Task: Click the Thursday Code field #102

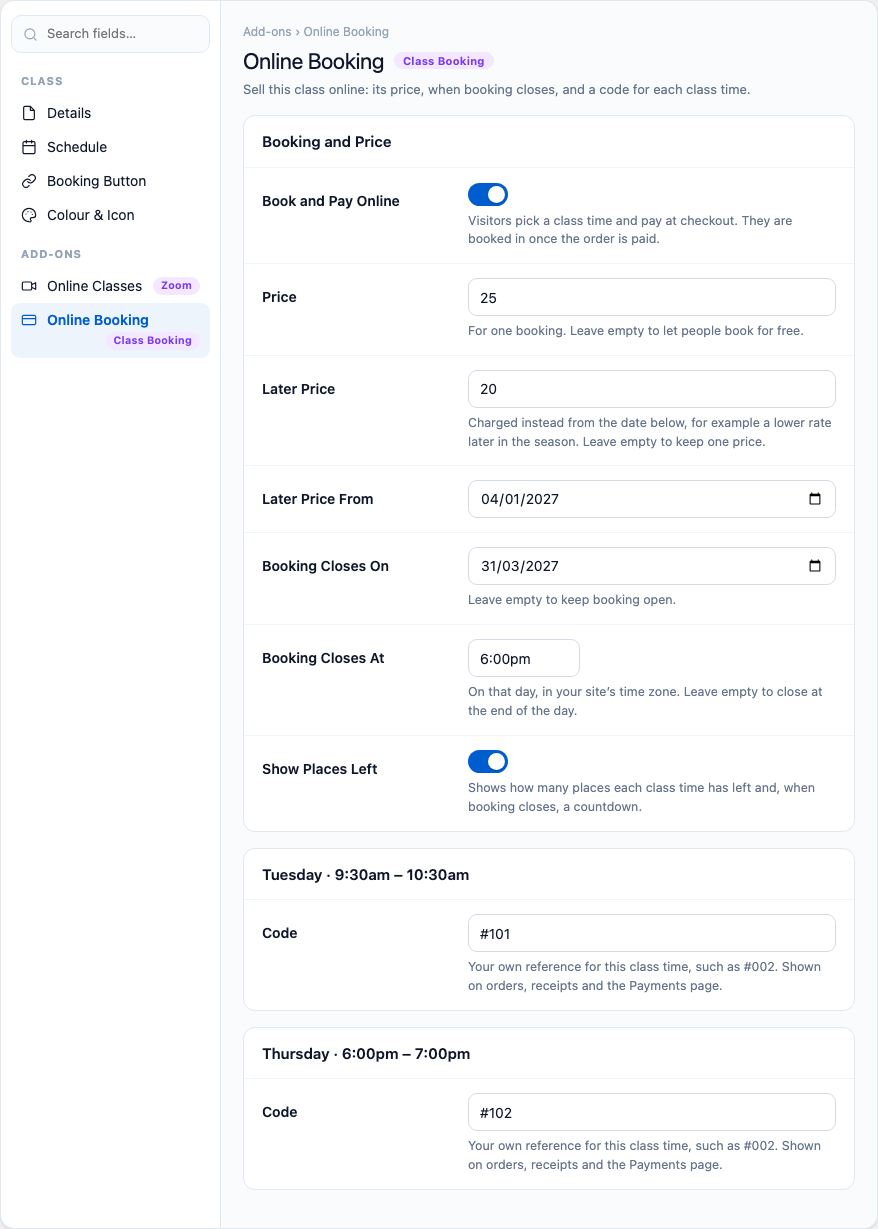Action: (652, 1112)
